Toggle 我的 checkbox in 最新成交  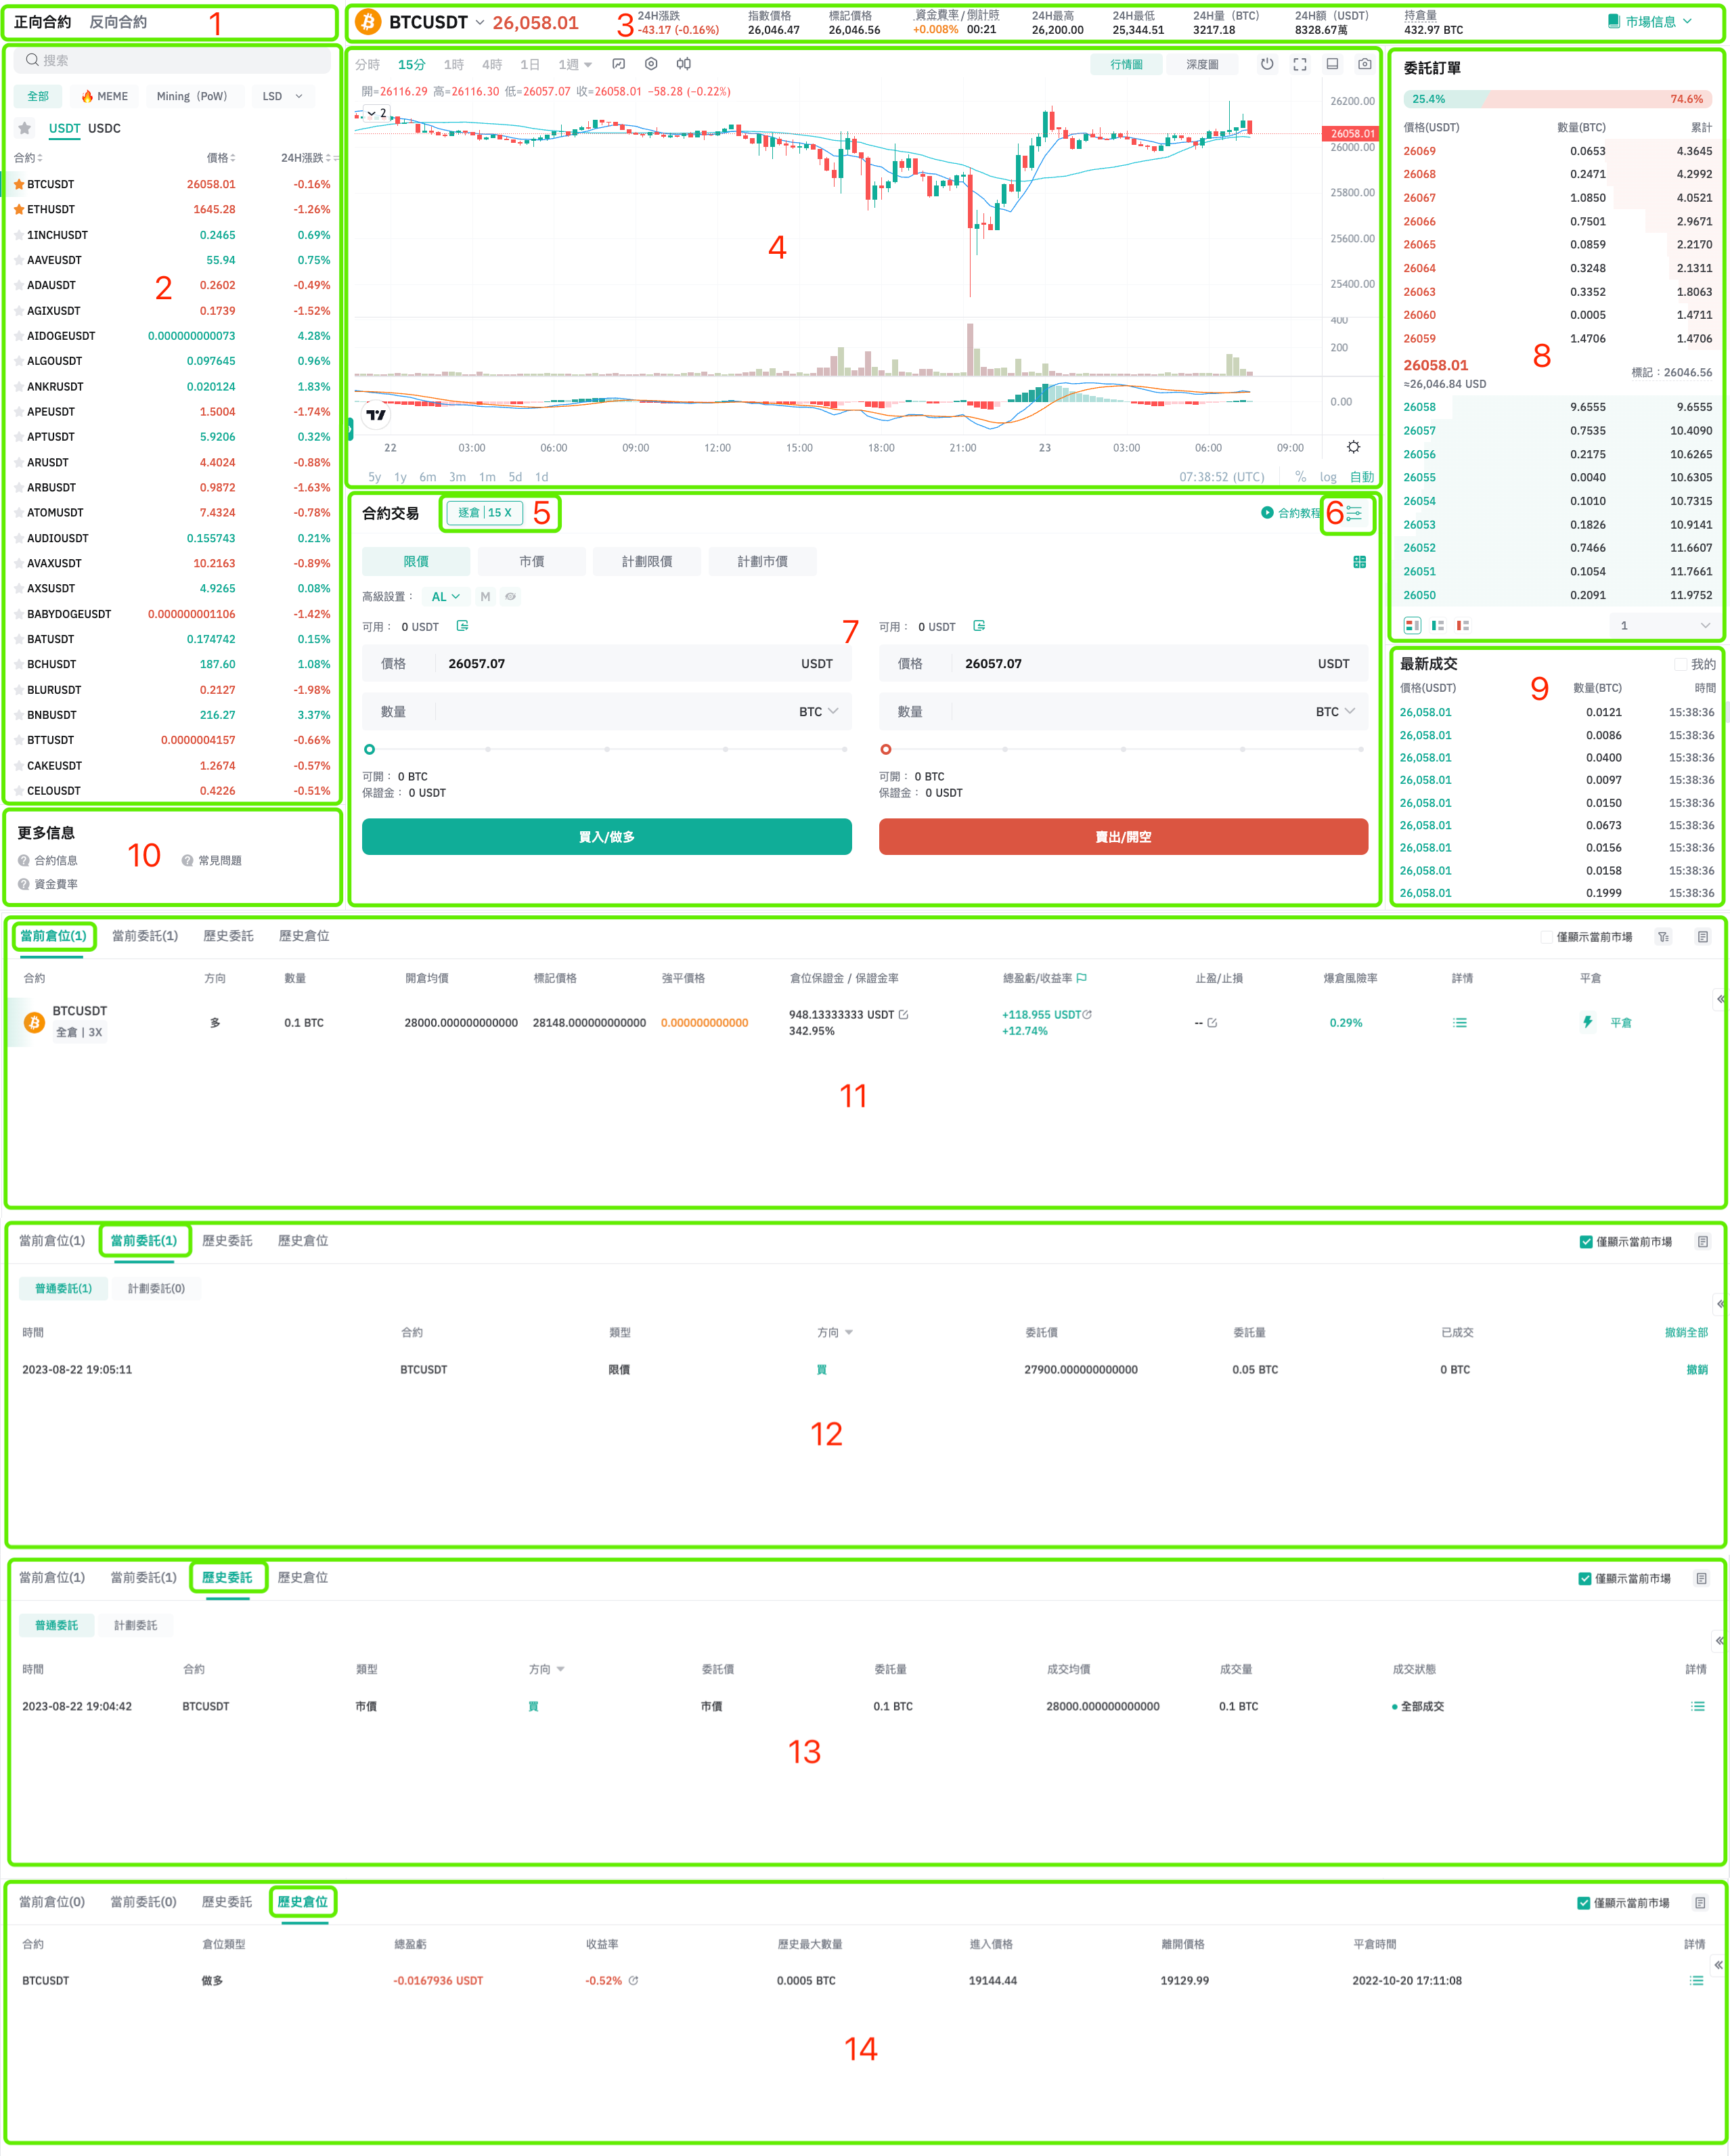[1681, 664]
